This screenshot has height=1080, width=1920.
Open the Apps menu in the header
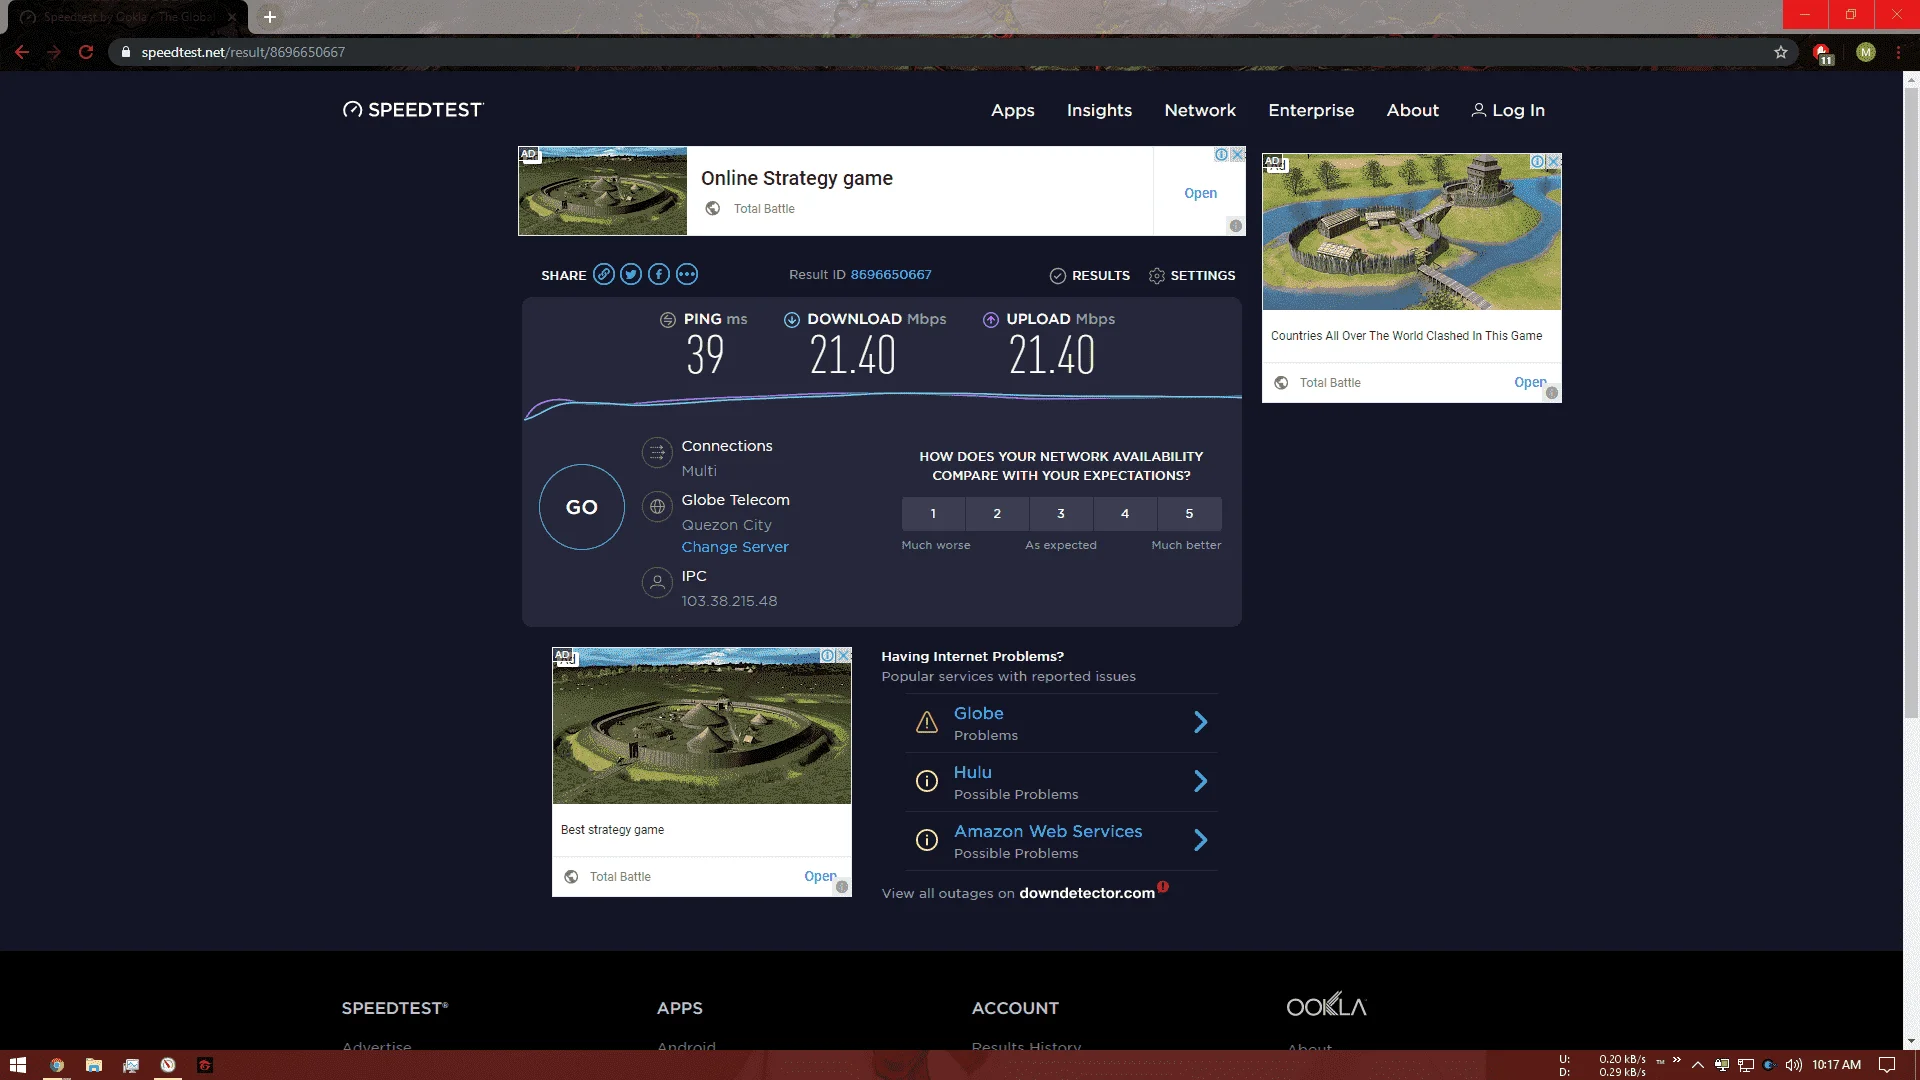[1013, 110]
